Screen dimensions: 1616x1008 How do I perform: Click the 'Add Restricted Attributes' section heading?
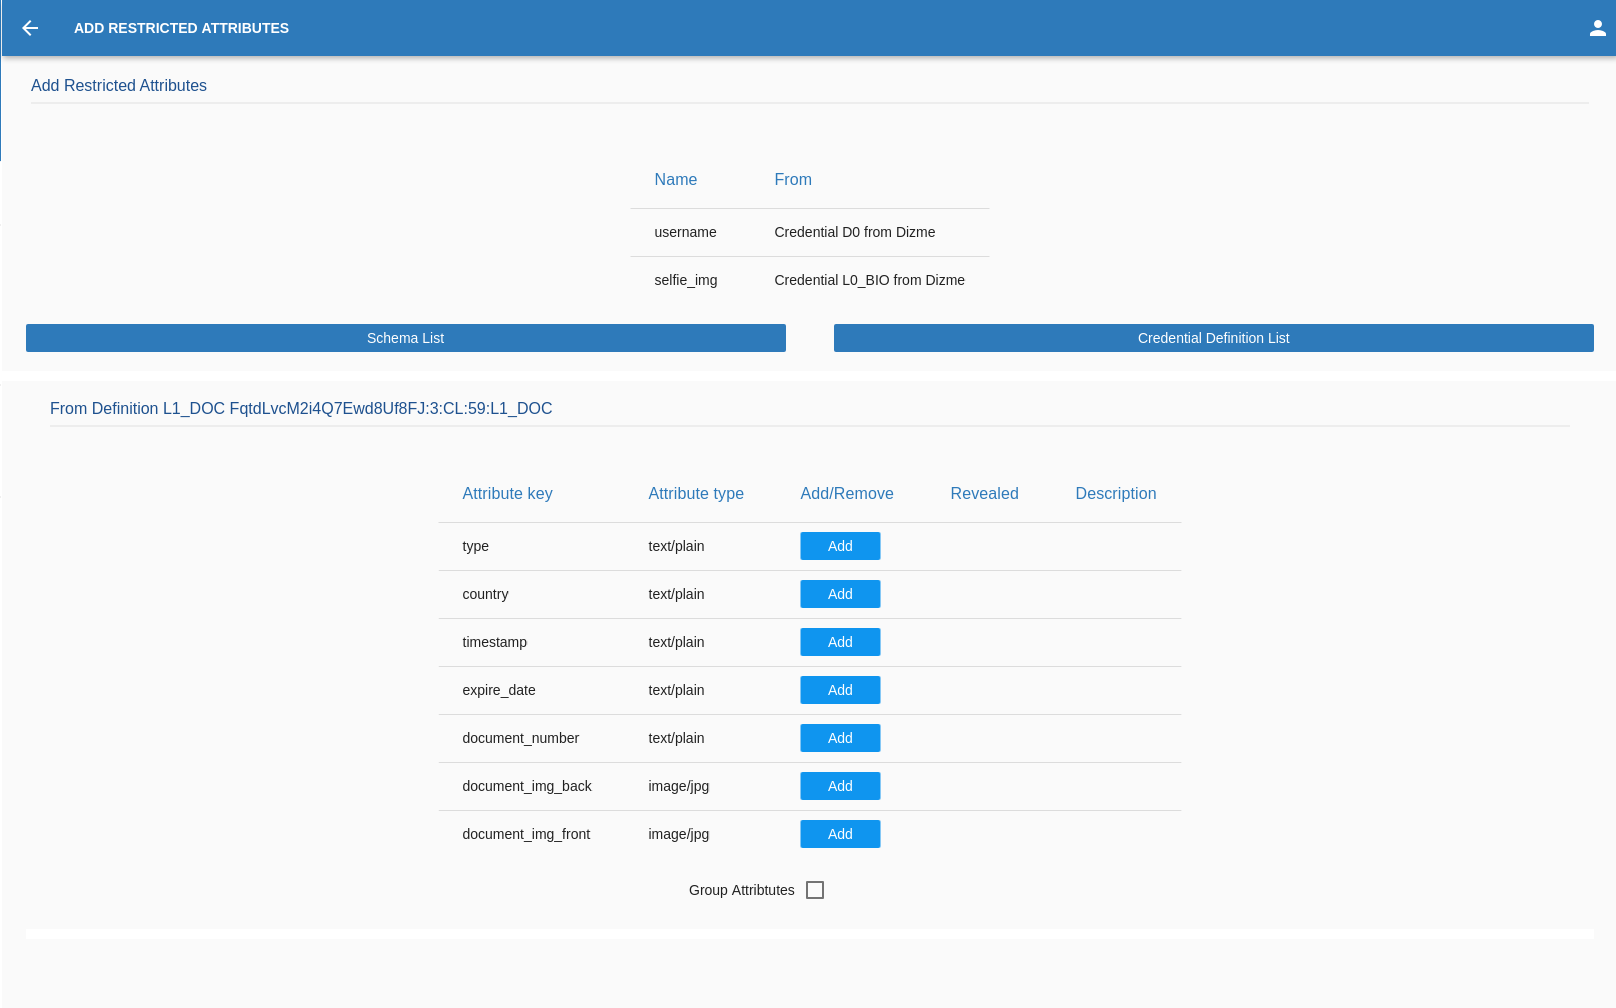click(119, 85)
